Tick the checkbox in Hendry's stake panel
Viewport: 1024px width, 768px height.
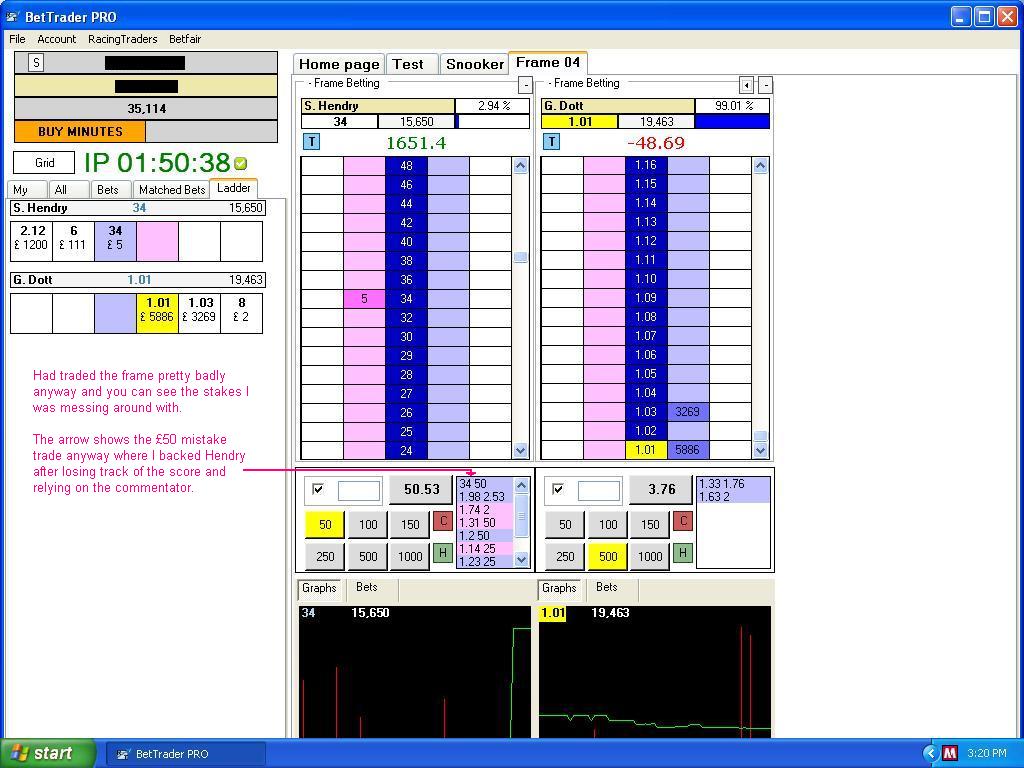click(318, 489)
